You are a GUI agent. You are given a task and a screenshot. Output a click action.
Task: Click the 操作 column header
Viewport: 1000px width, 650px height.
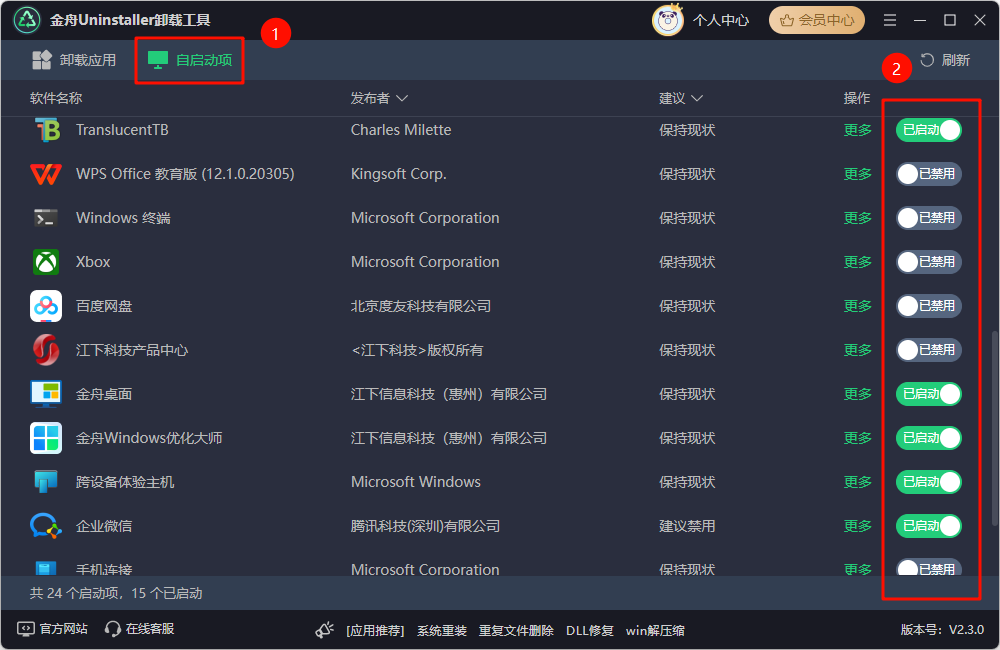[x=857, y=98]
